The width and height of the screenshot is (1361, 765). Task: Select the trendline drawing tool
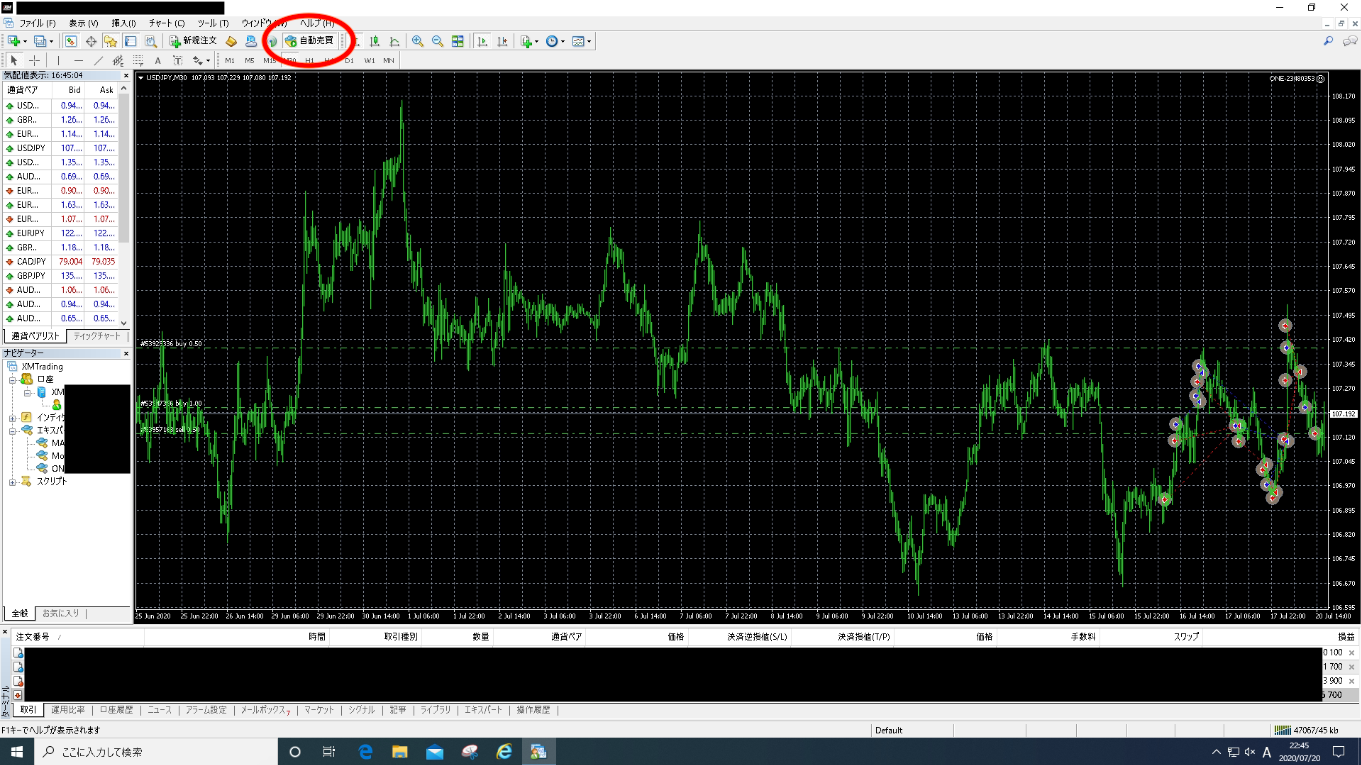tap(98, 60)
